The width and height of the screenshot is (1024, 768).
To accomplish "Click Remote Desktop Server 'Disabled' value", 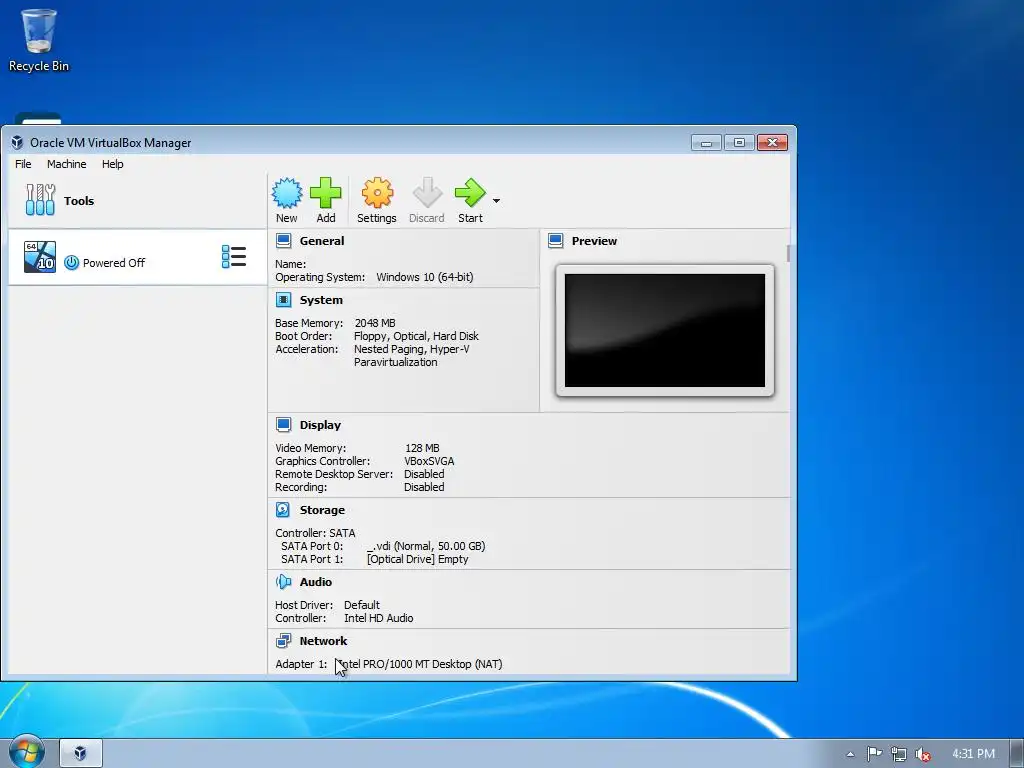I will [424, 474].
